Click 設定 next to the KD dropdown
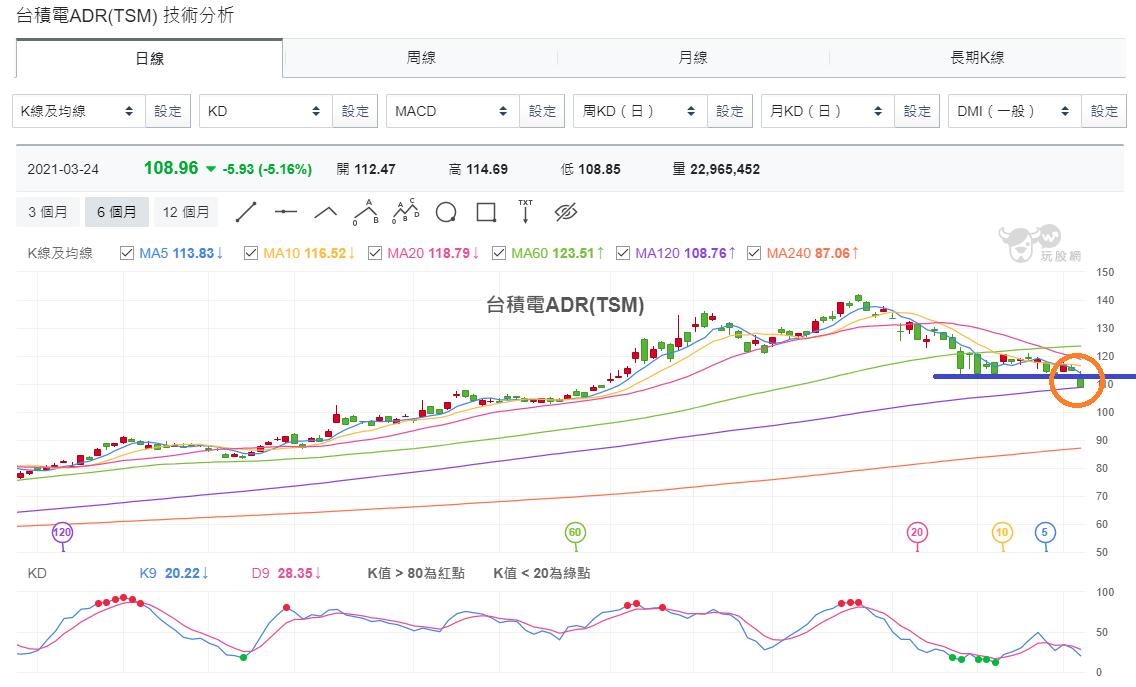The image size is (1136, 687). [355, 111]
